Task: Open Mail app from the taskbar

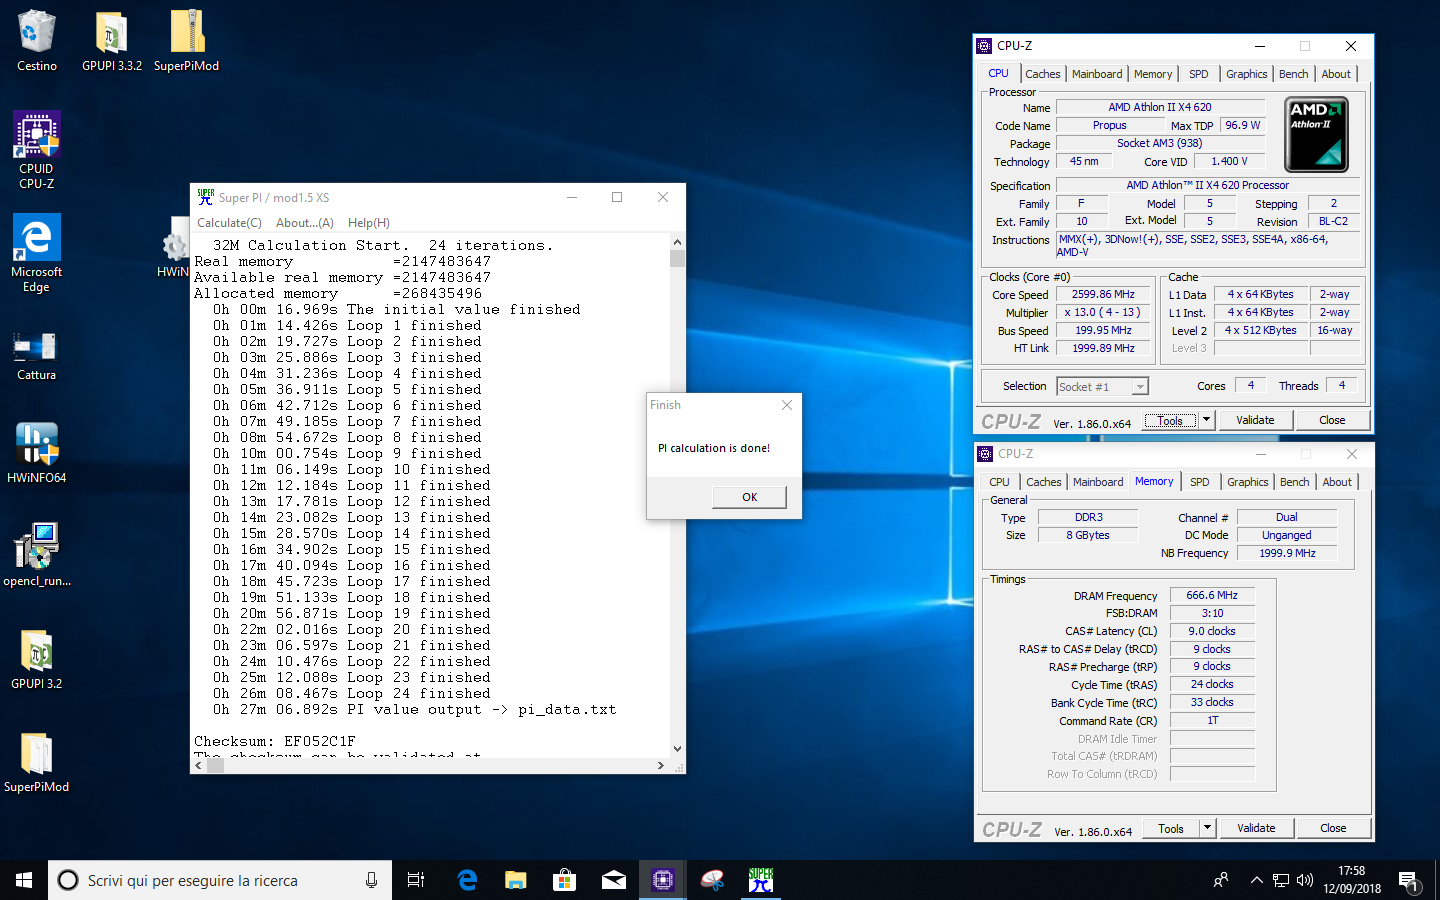Action: [x=614, y=880]
